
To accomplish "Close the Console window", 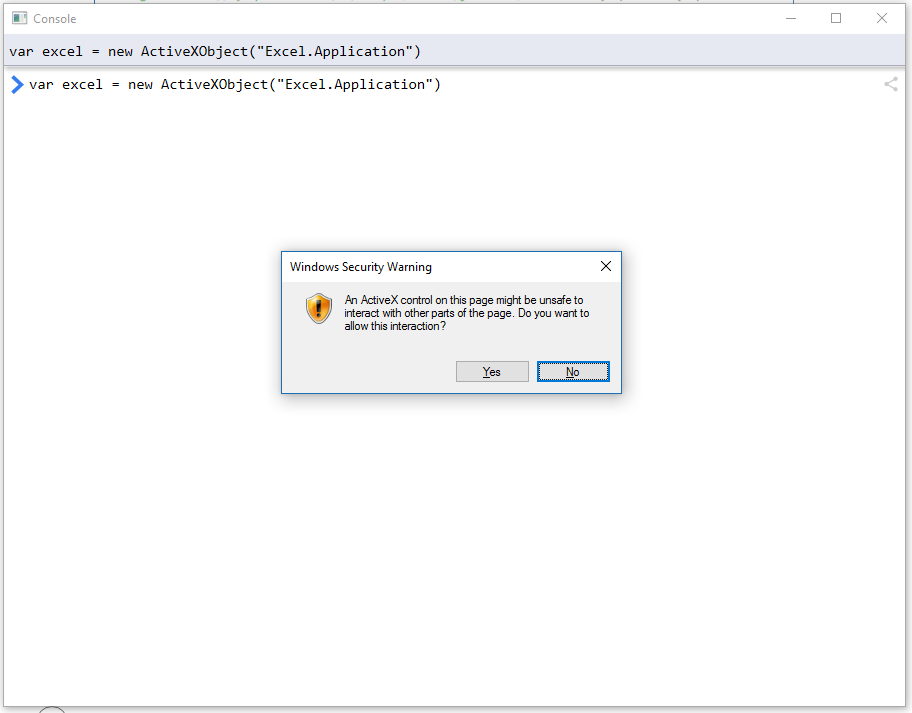I will [x=882, y=18].
